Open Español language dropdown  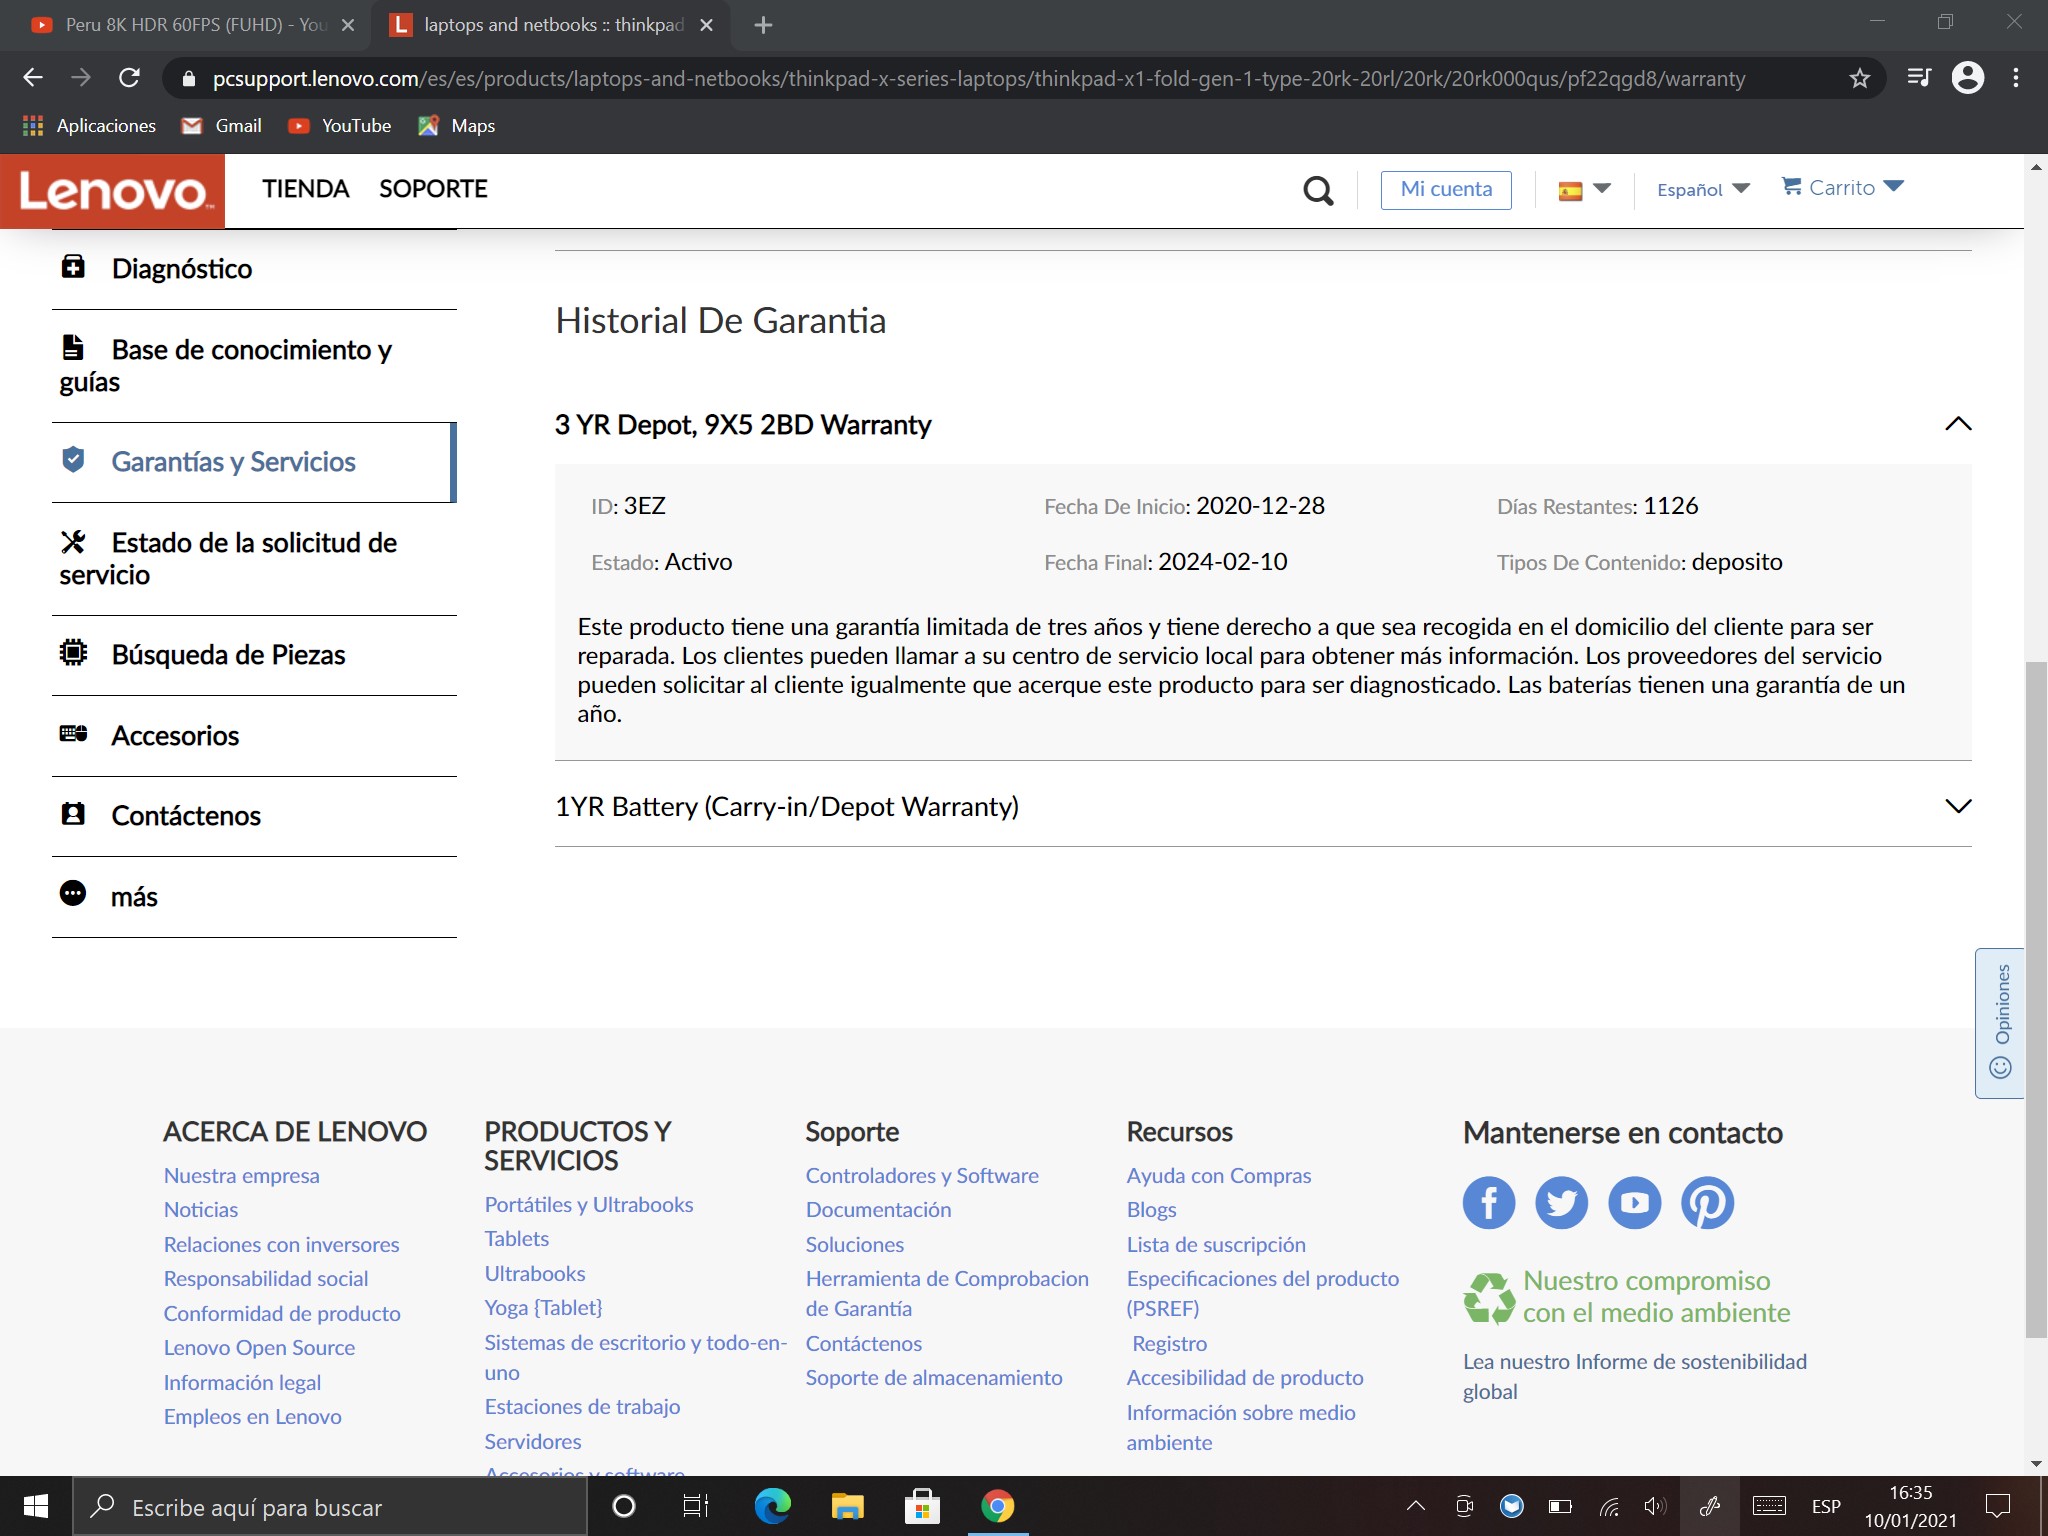(1703, 190)
